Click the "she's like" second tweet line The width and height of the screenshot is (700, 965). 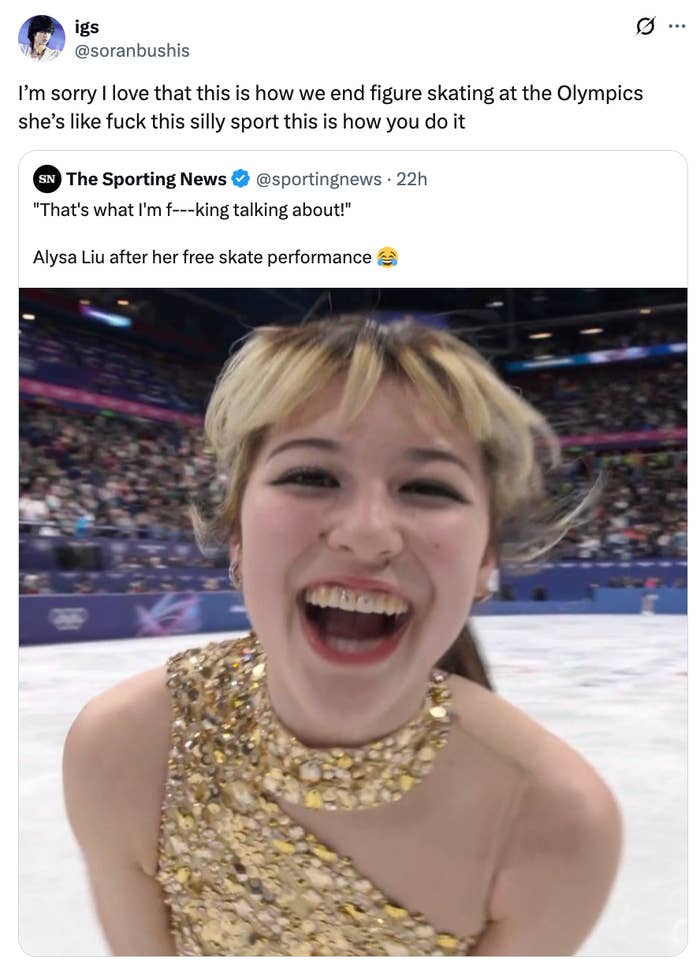(242, 122)
